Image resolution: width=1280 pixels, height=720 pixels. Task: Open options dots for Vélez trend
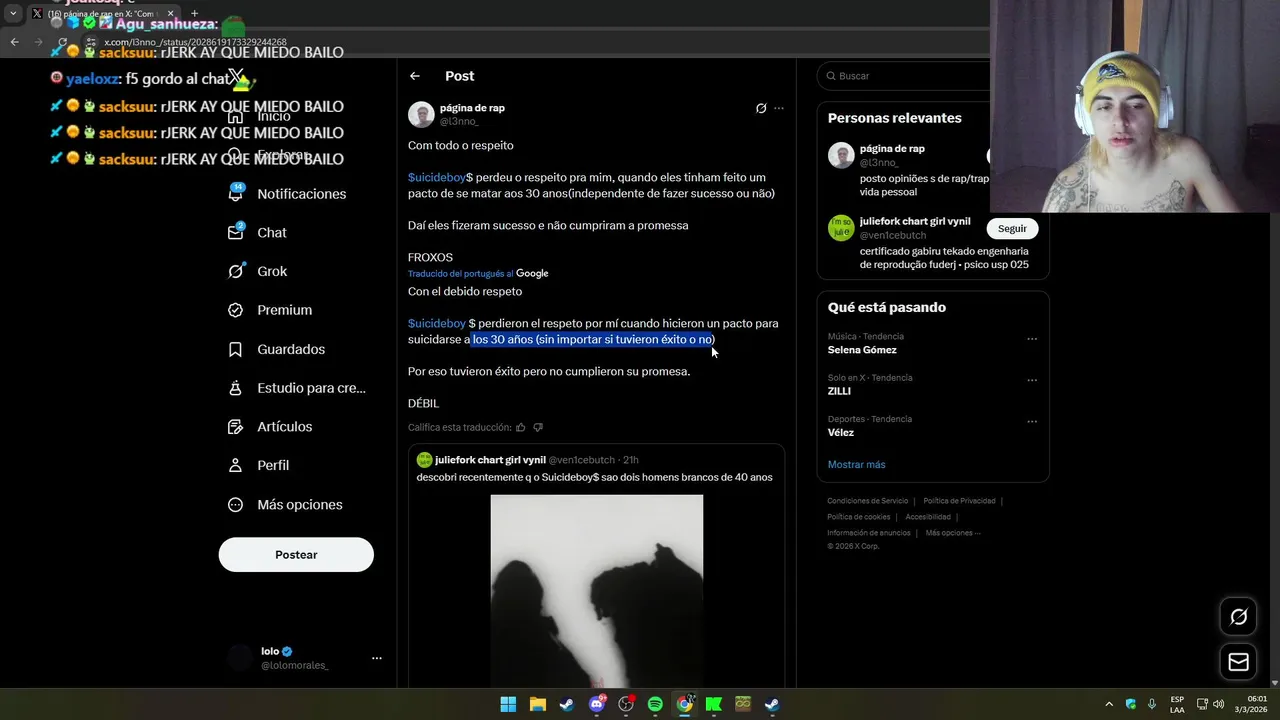point(1032,422)
